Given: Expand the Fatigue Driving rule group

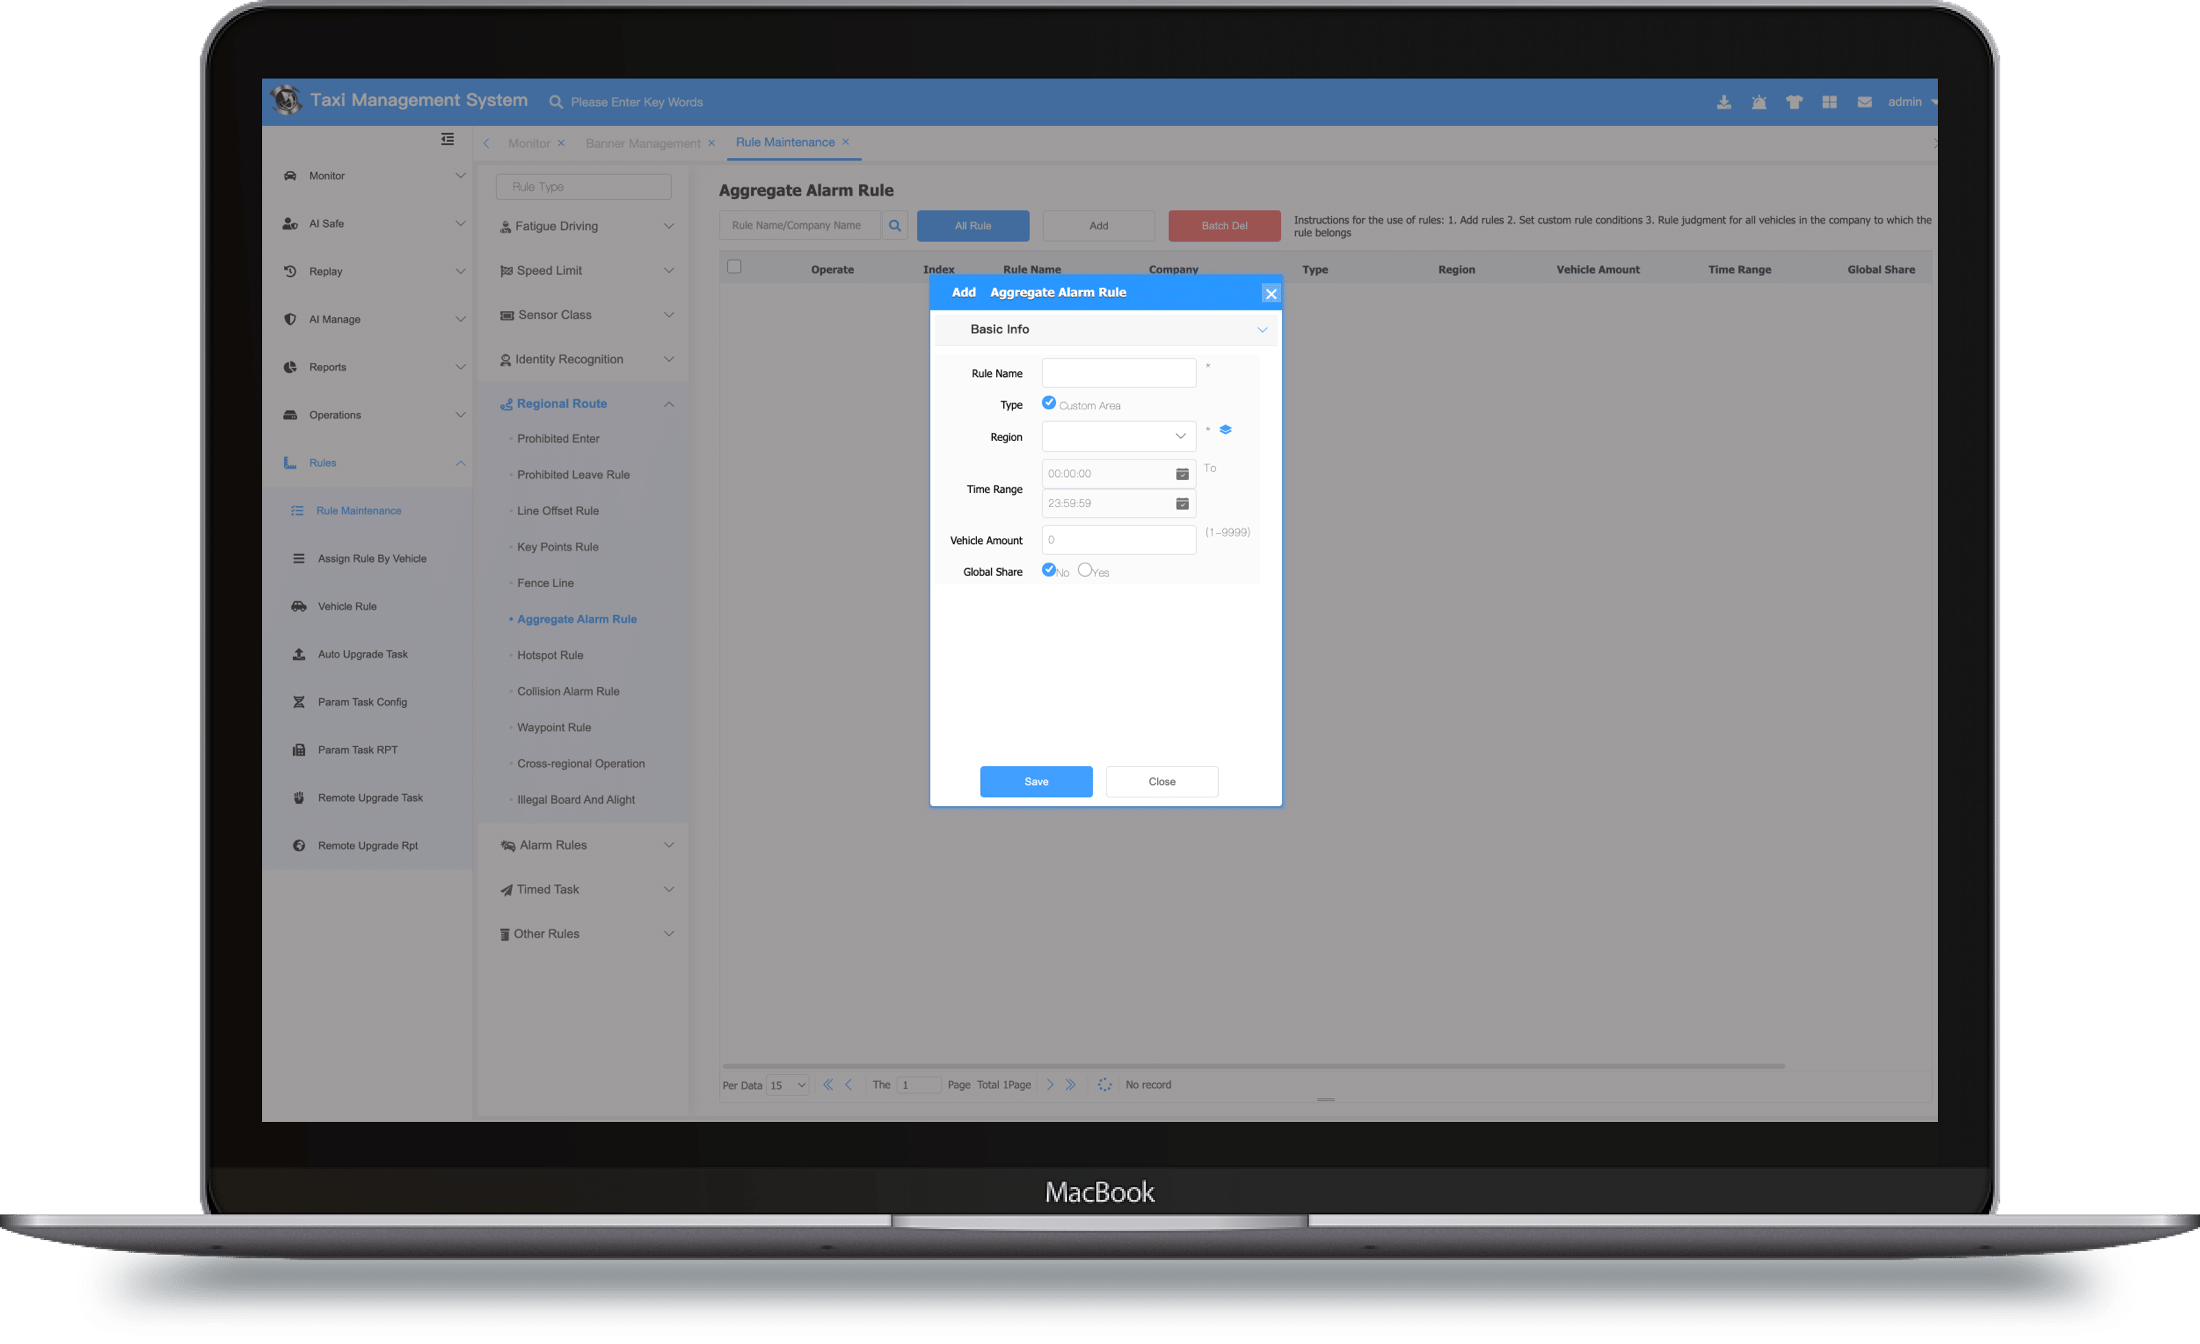Looking at the screenshot, I should point(585,226).
